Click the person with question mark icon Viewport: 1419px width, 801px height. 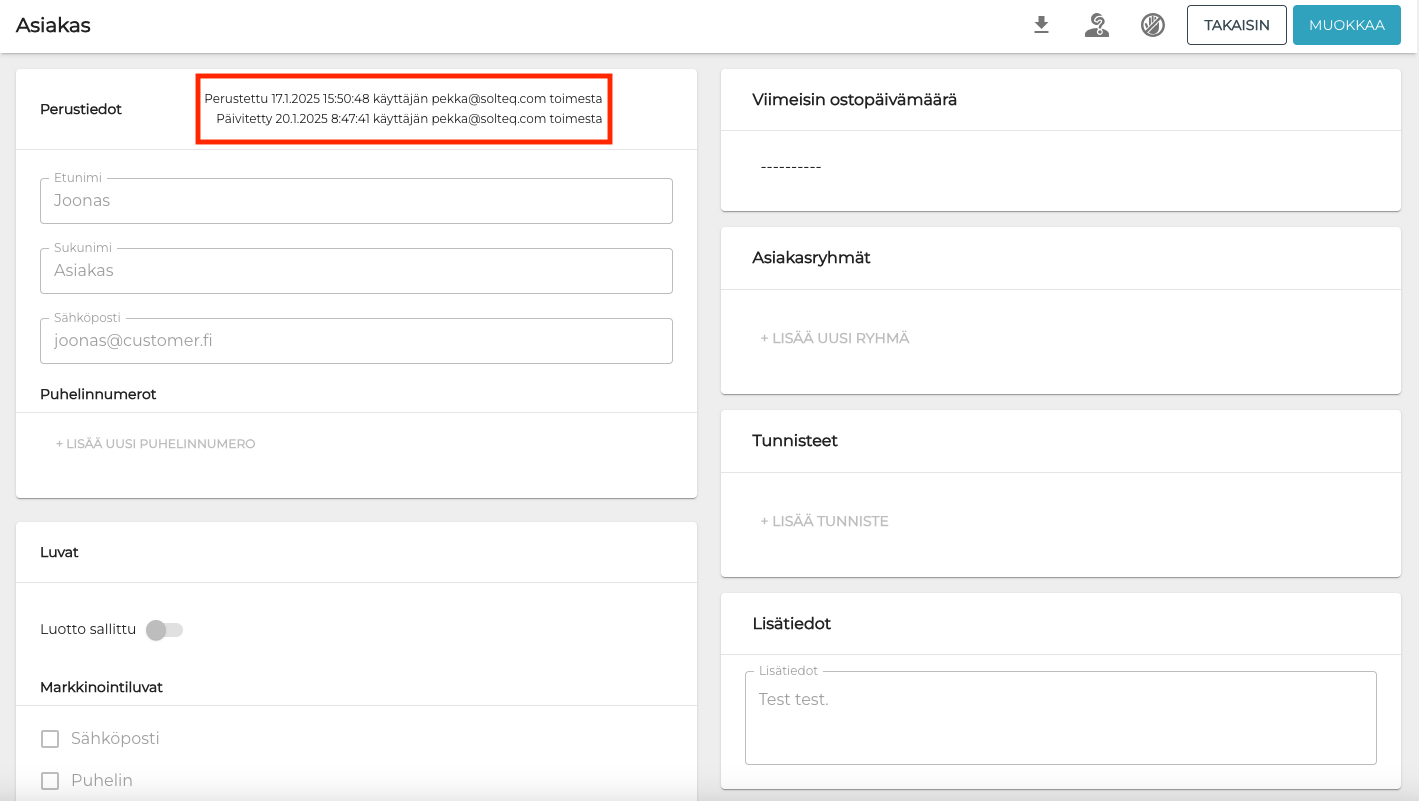pyautogui.click(x=1097, y=25)
